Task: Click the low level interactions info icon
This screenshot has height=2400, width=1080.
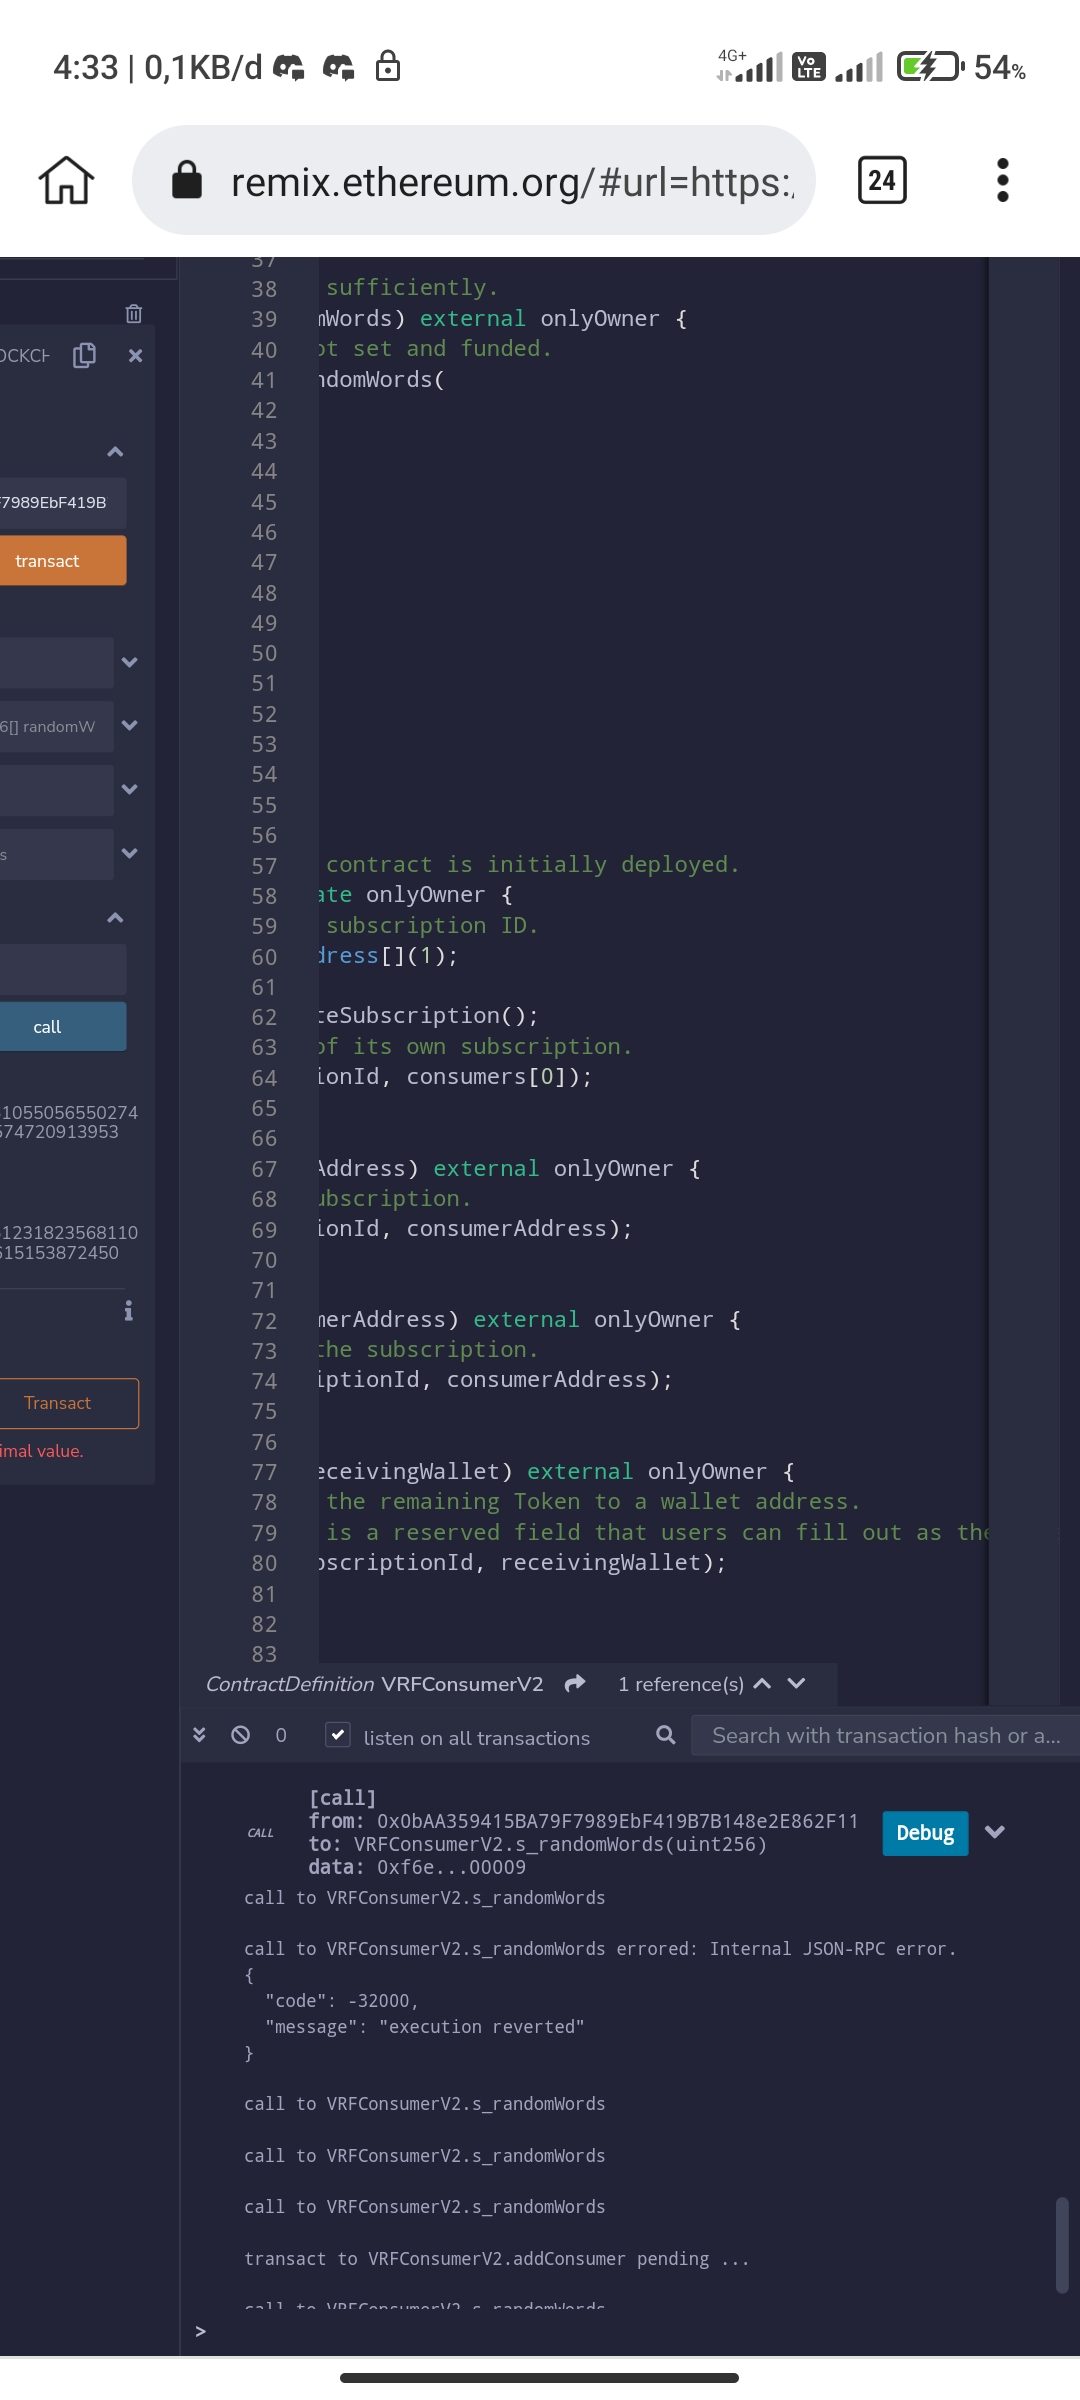Action: click(x=128, y=1311)
